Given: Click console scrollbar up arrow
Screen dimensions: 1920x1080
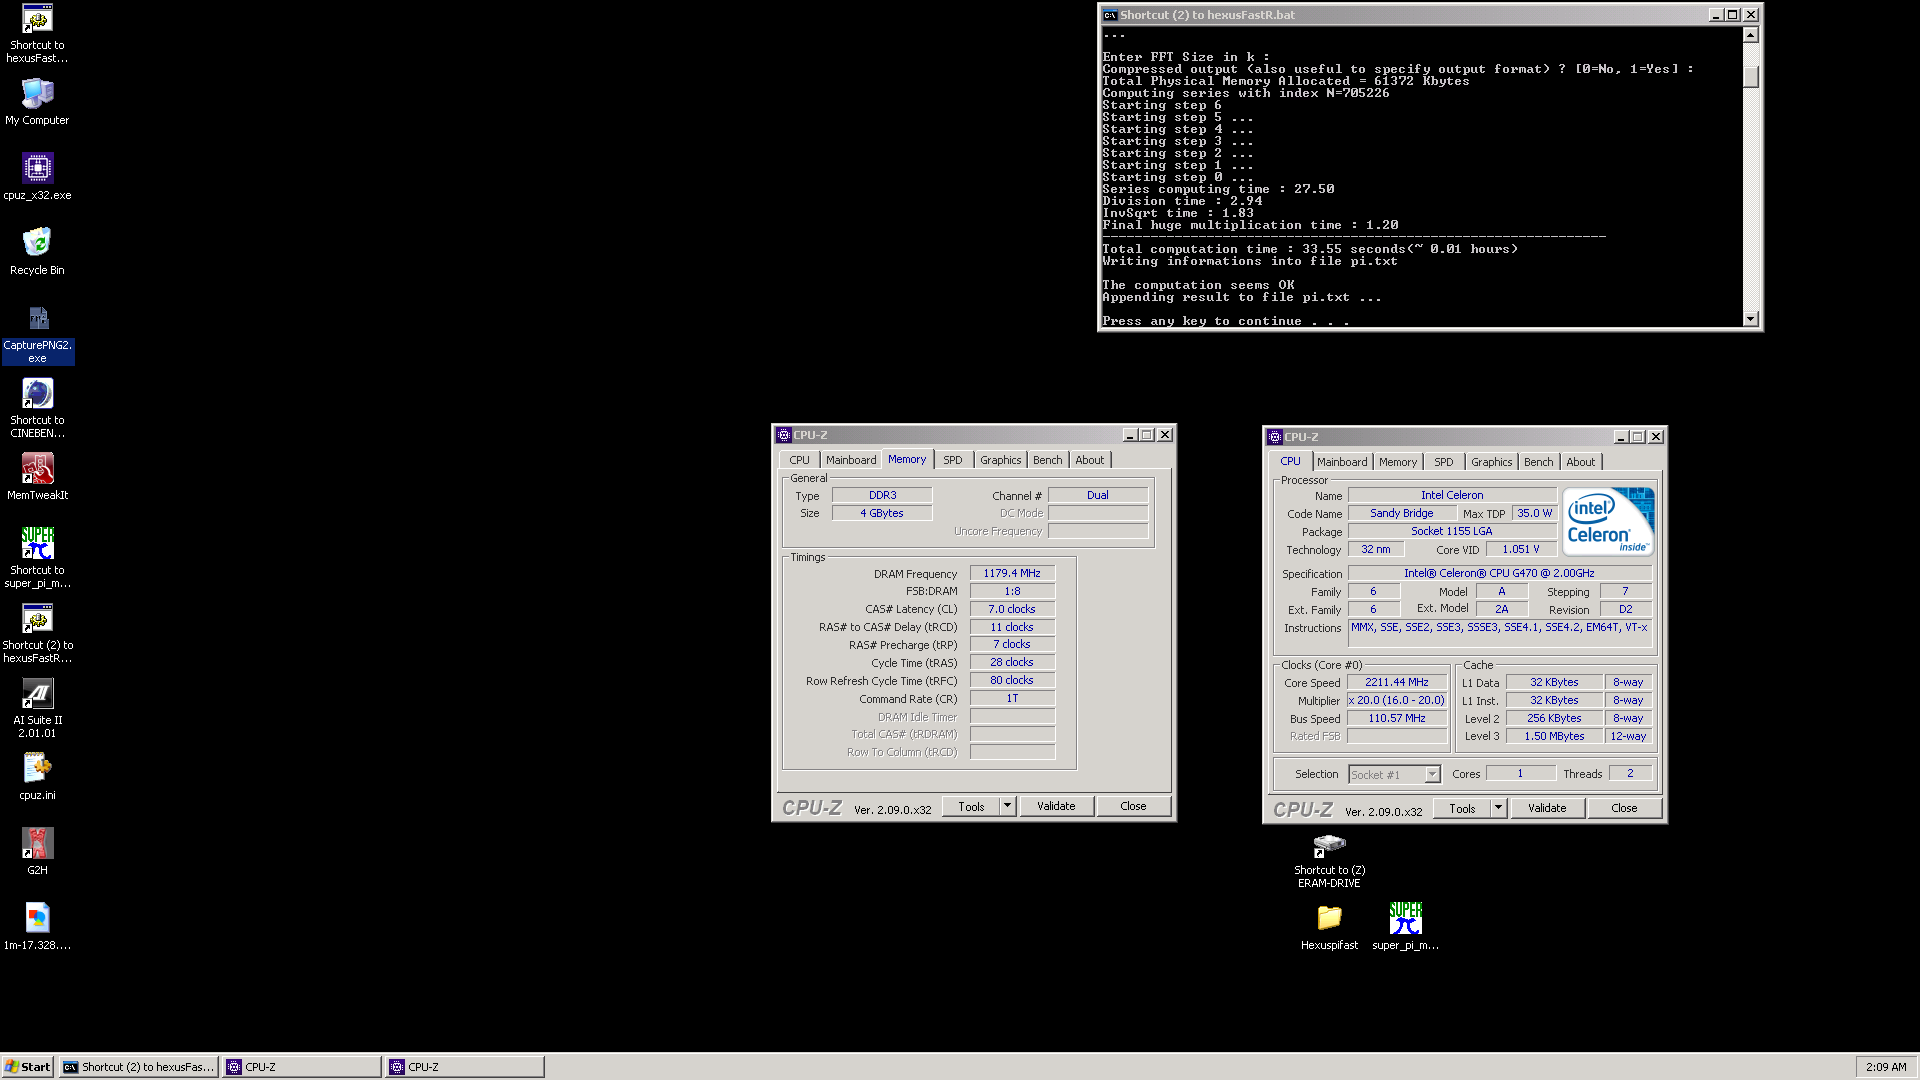Looking at the screenshot, I should 1750,35.
